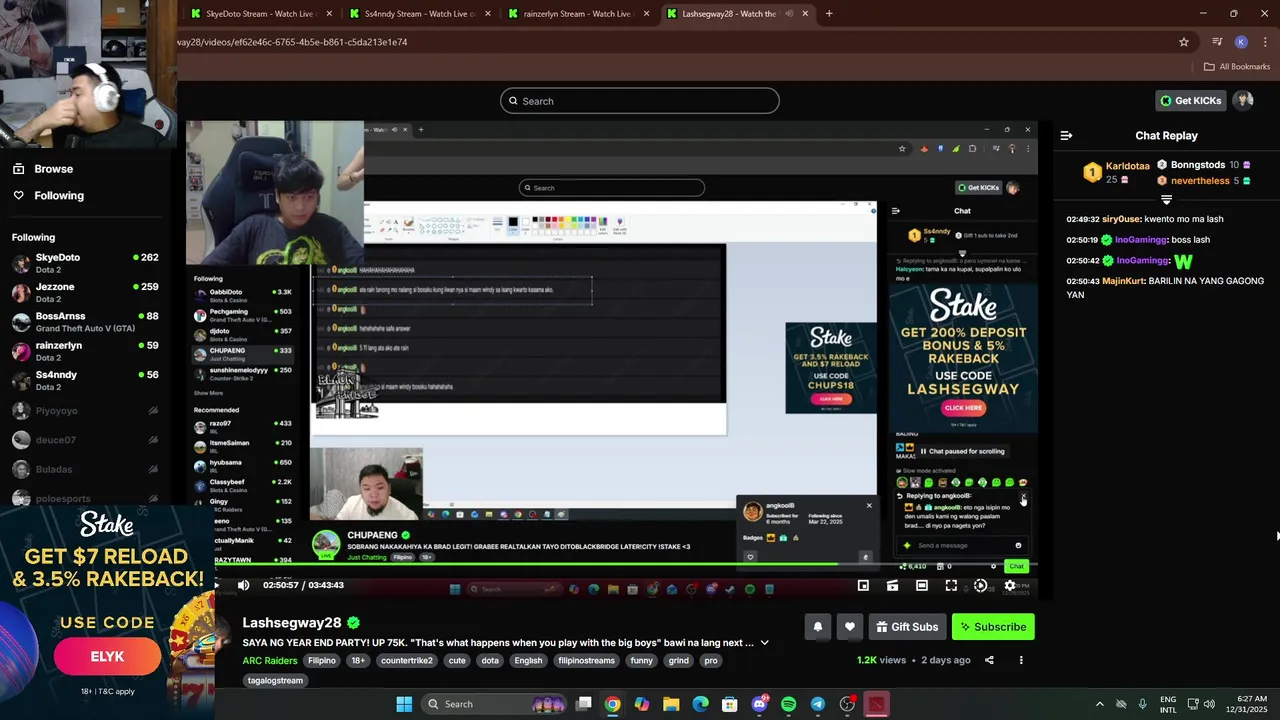The image size is (1280, 720).
Task: Open Ss4nndy followed channel
Action: click(x=85, y=380)
